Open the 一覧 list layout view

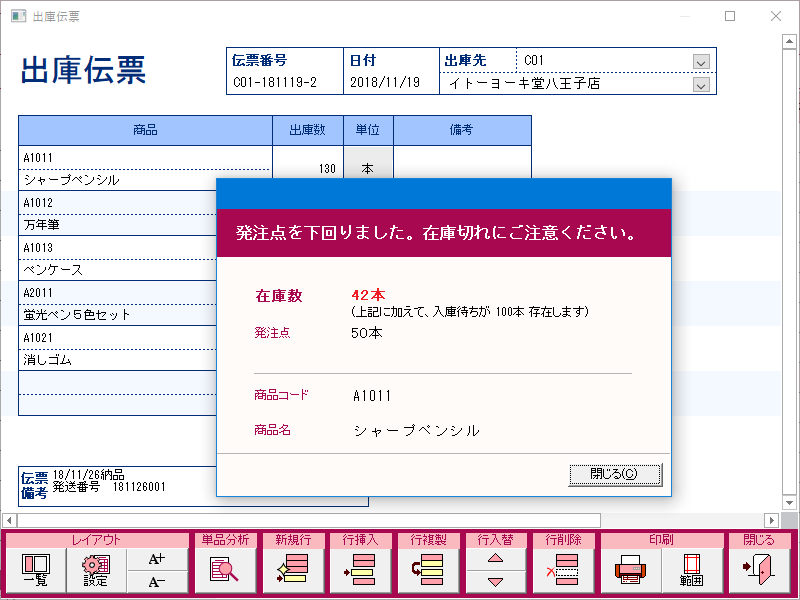tap(35, 570)
